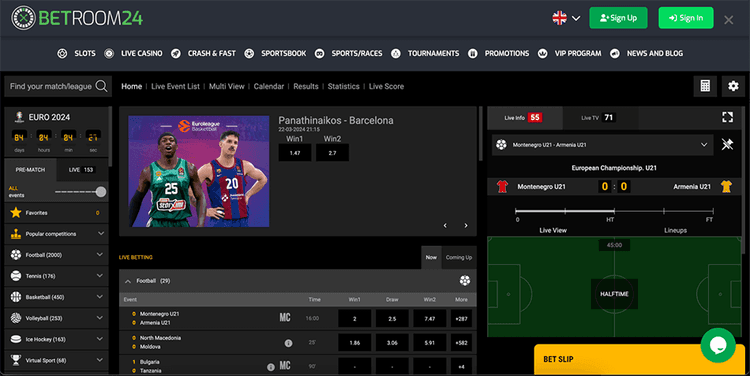
Task: Show previous banner slide
Action: click(x=445, y=225)
